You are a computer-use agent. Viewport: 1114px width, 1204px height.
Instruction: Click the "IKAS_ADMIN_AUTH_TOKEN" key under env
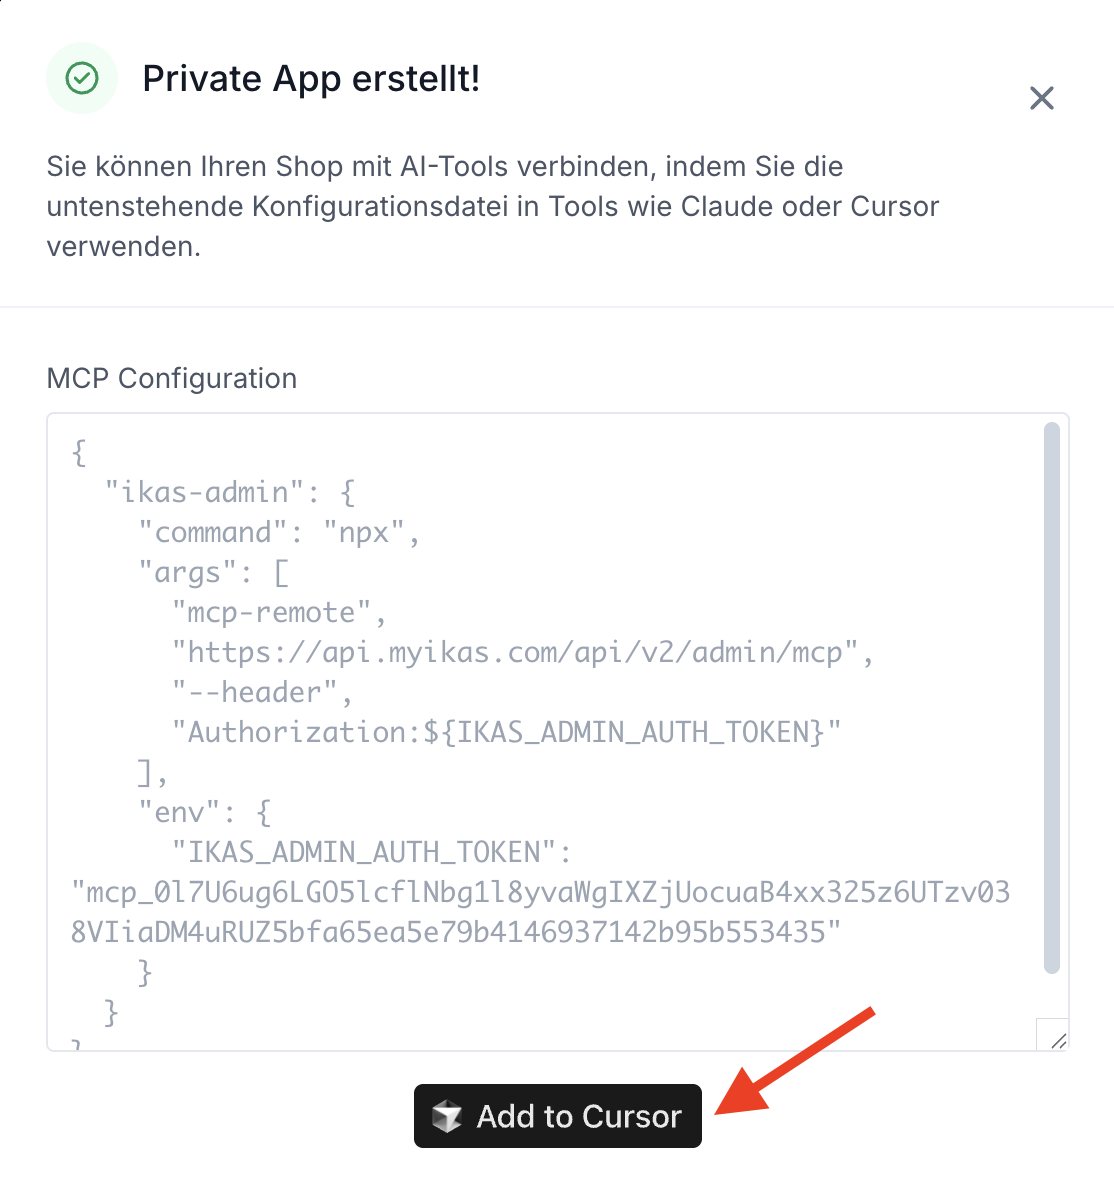[371, 852]
